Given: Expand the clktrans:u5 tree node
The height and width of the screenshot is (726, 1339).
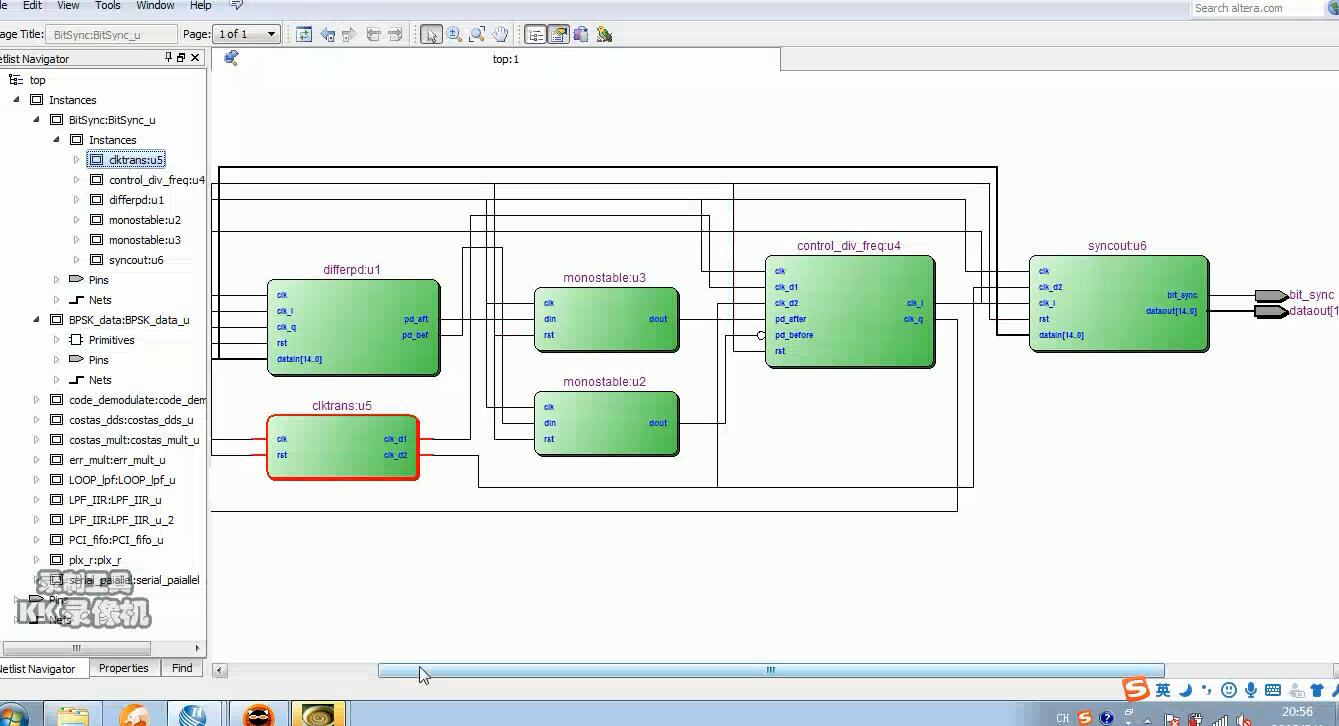Looking at the screenshot, I should click(77, 160).
